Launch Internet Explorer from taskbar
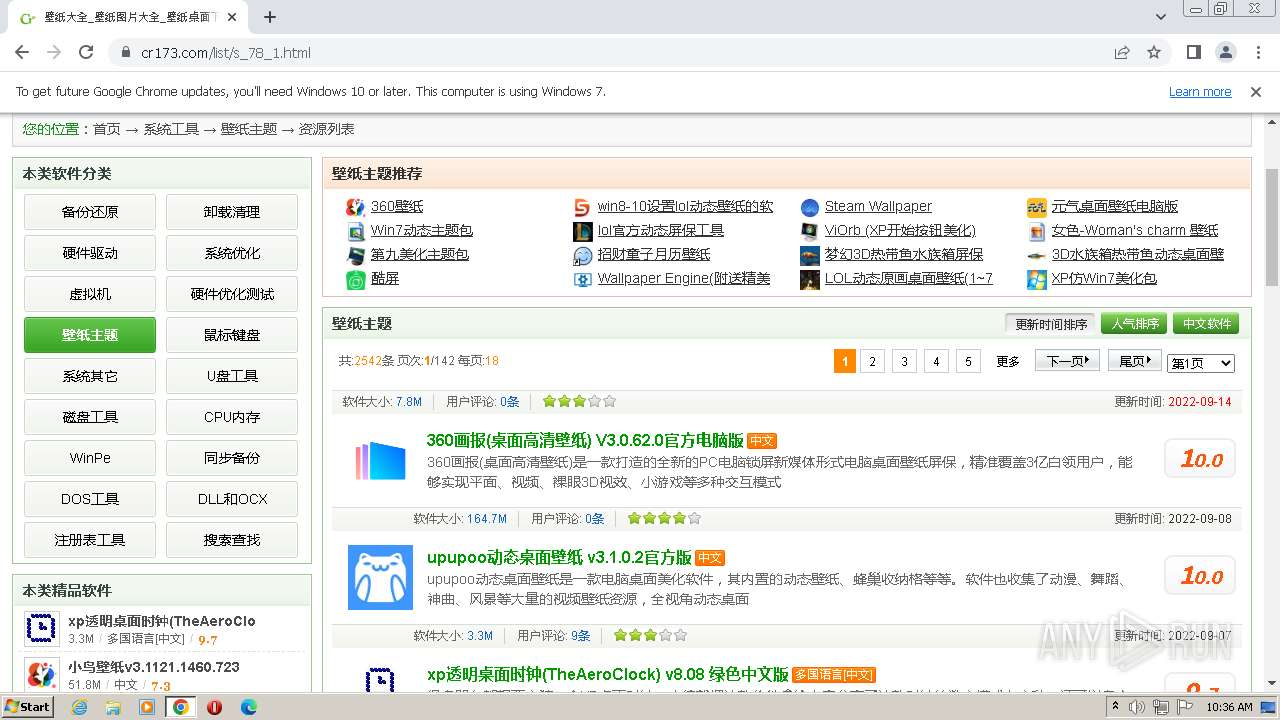 79,707
